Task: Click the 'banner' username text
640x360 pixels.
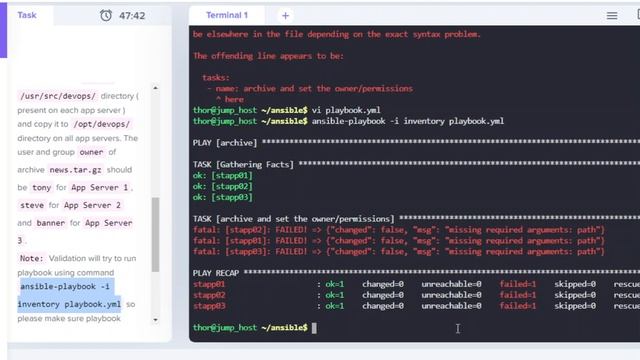Action: (x=51, y=223)
